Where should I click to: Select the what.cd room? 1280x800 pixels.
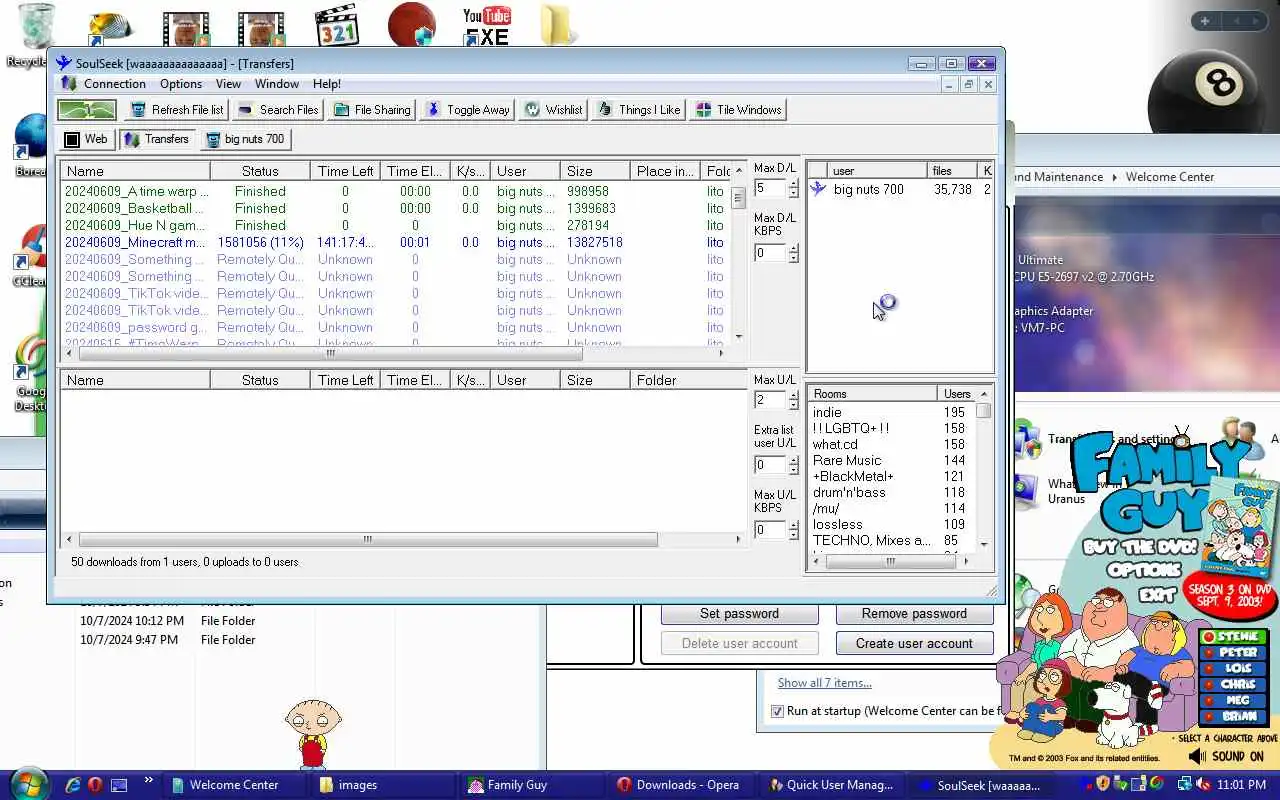835,444
